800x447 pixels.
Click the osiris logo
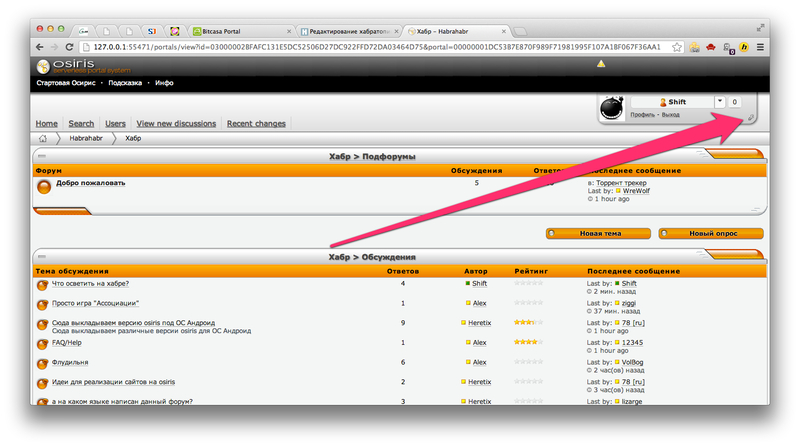click(83, 66)
